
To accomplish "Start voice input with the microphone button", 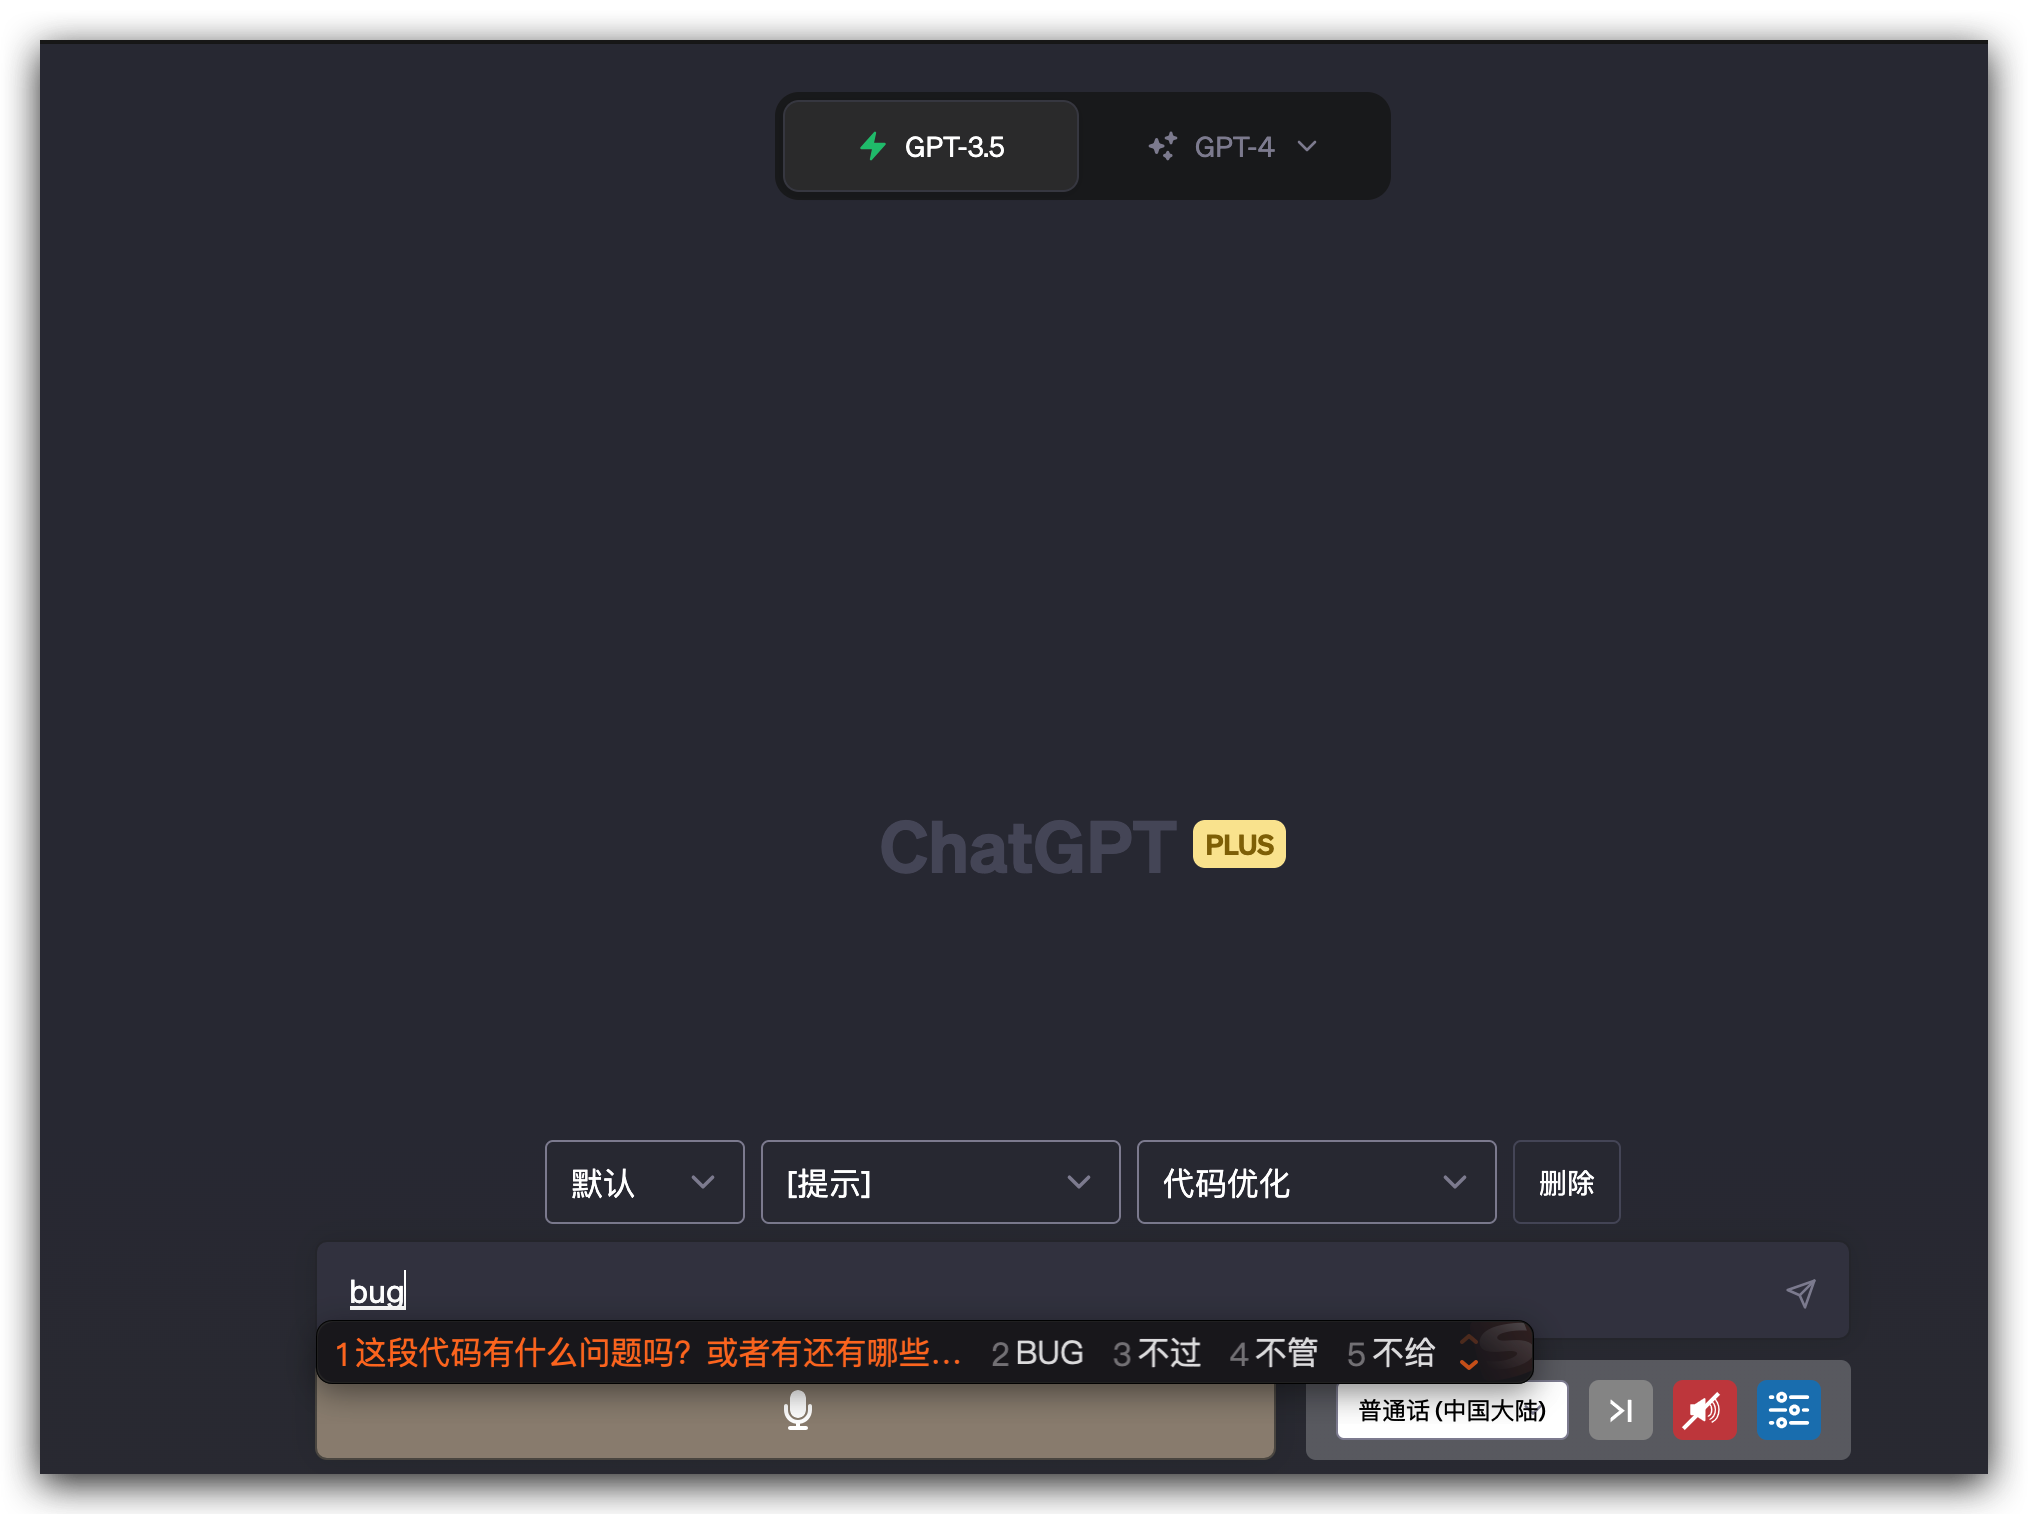I will (796, 1411).
